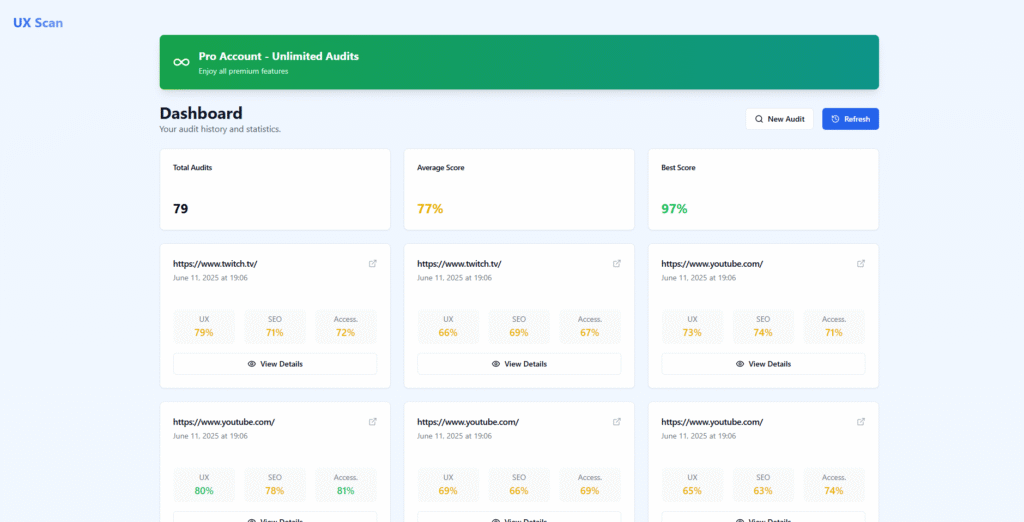The image size is (1024, 522).
Task: View details of youtube.com audit with 73% UX
Action: [763, 364]
